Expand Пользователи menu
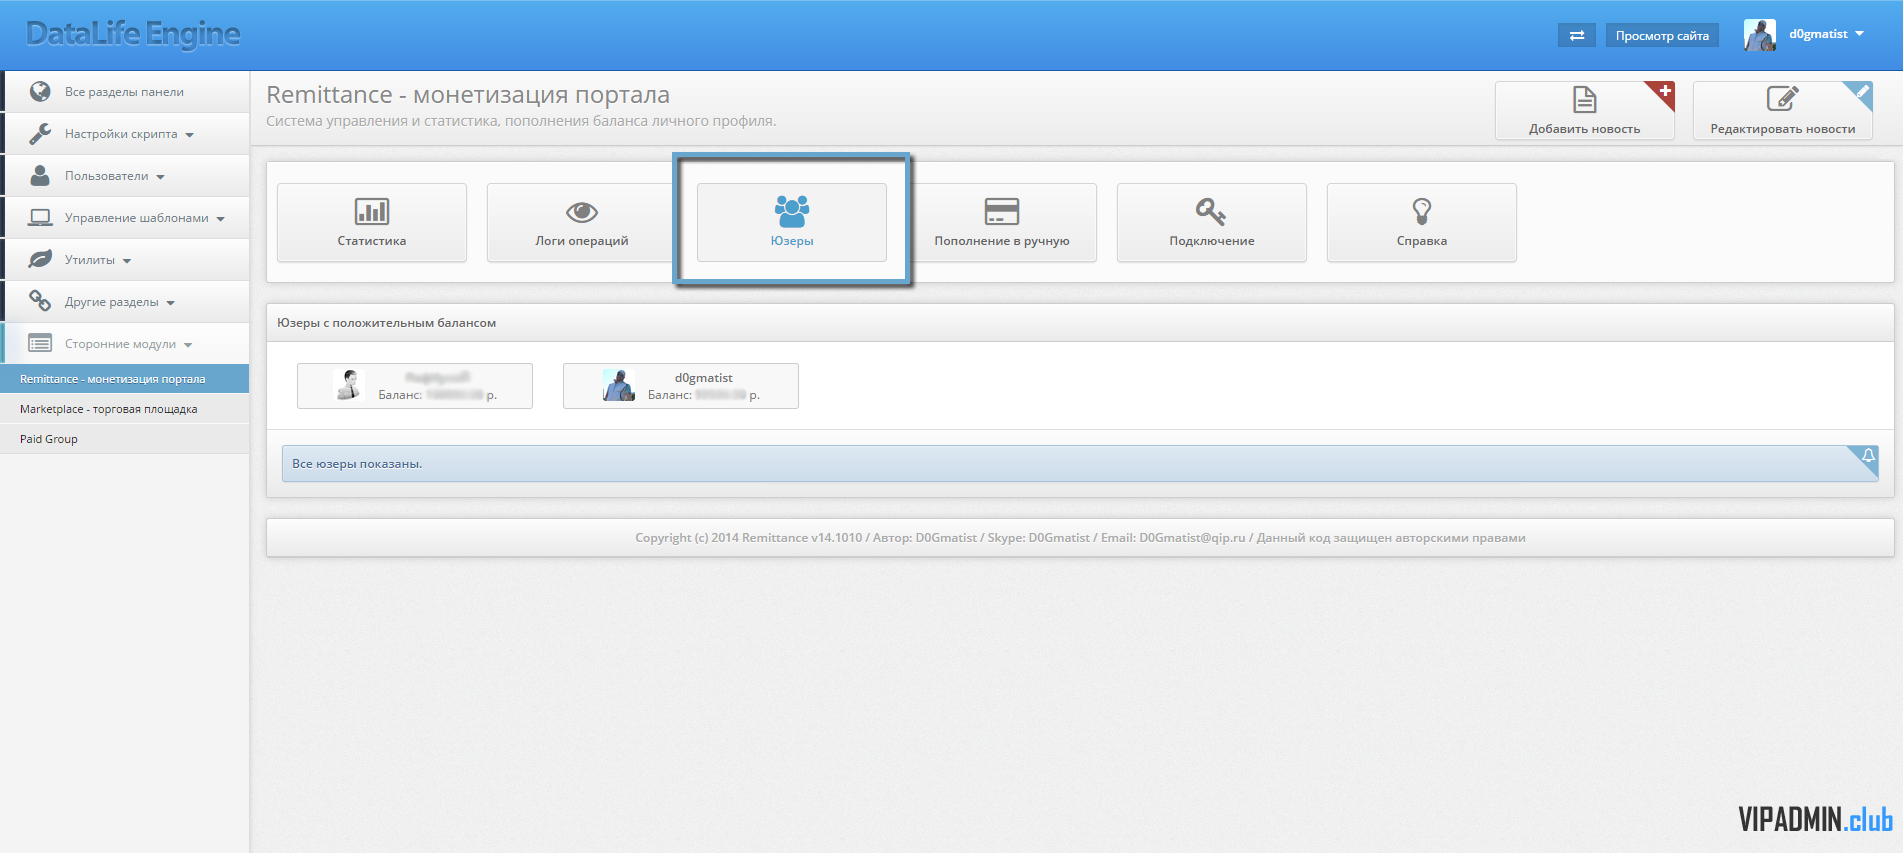The height and width of the screenshot is (853, 1903). [x=115, y=176]
